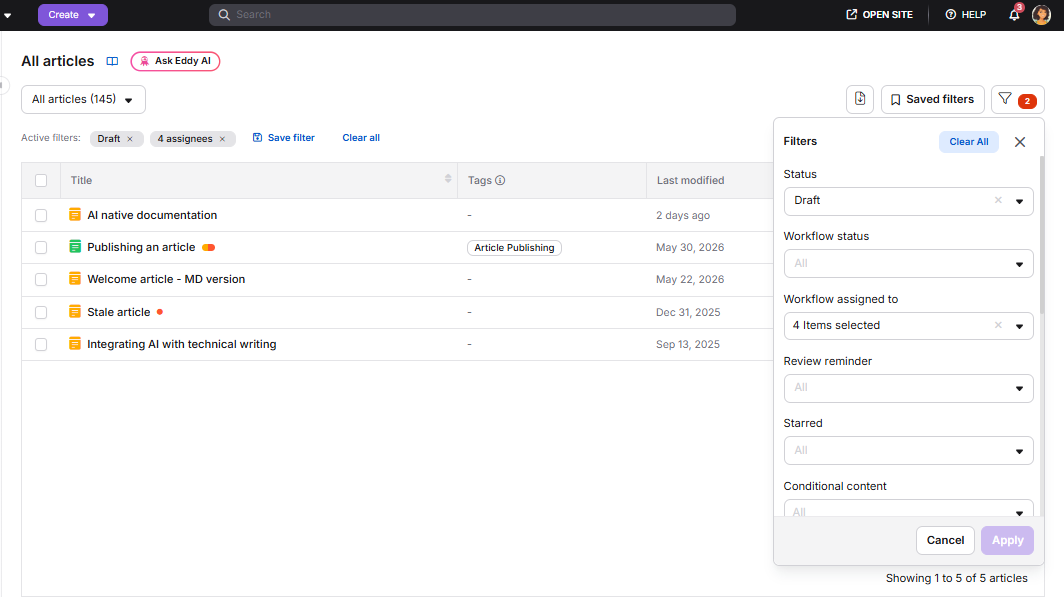The width and height of the screenshot is (1064, 598).
Task: Click the Last modified column header
Action: 690,181
